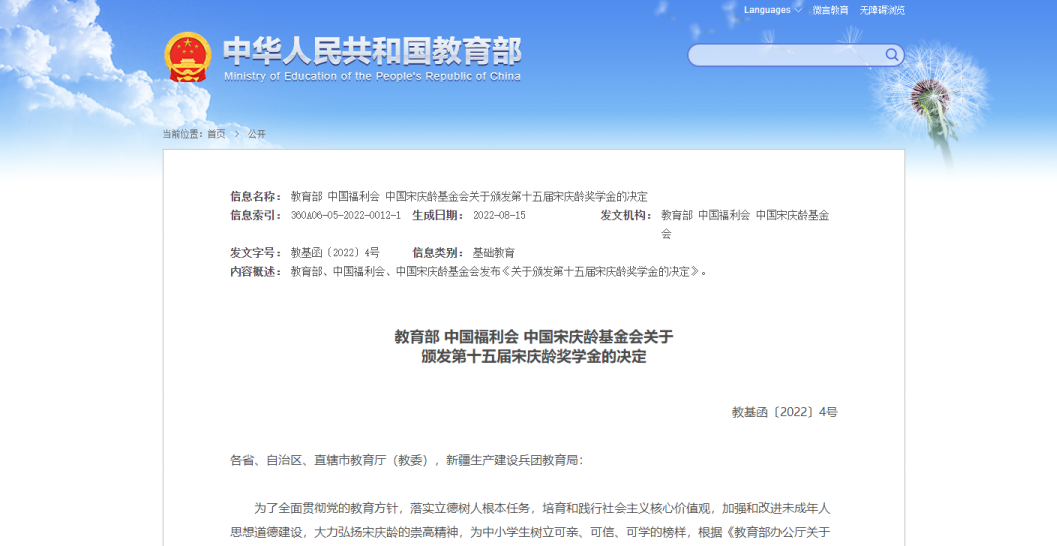Open the 无障碍浏览 link
This screenshot has height=546, width=1057.
coord(882,10)
